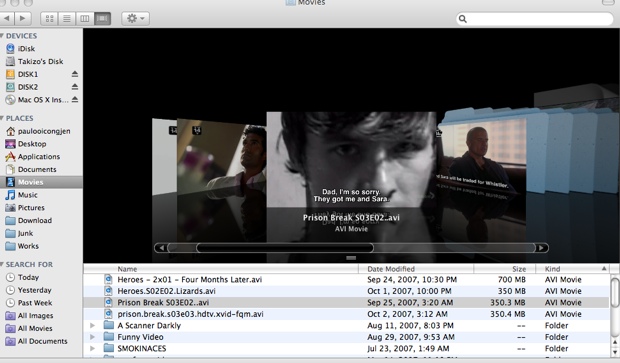Screen dimensions: 620x363
Task: Open DISK2 volume
Action: click(28, 87)
